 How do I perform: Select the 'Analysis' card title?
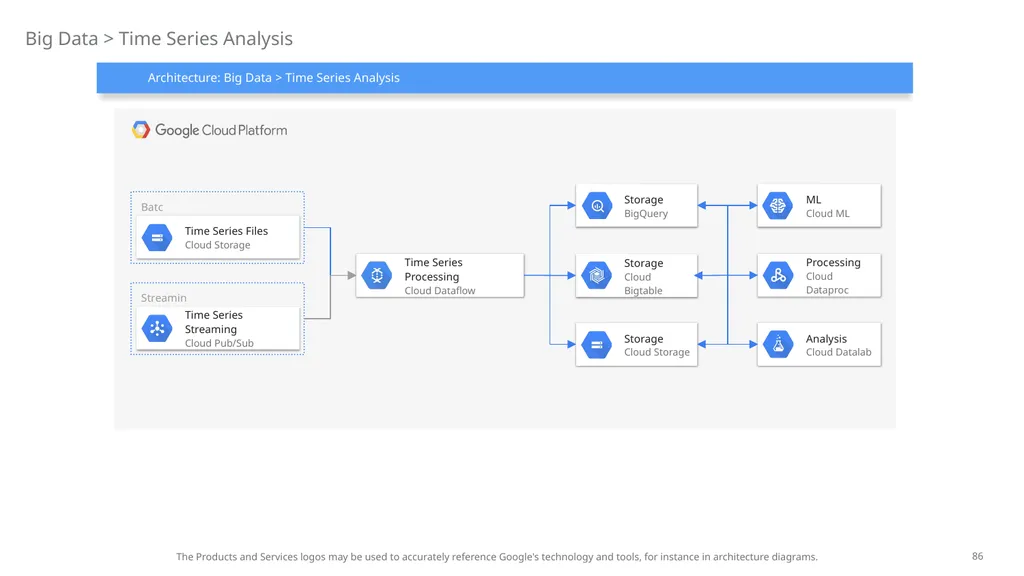826,339
